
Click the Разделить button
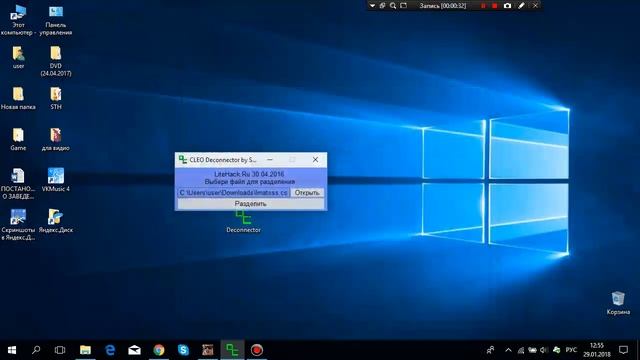click(251, 204)
